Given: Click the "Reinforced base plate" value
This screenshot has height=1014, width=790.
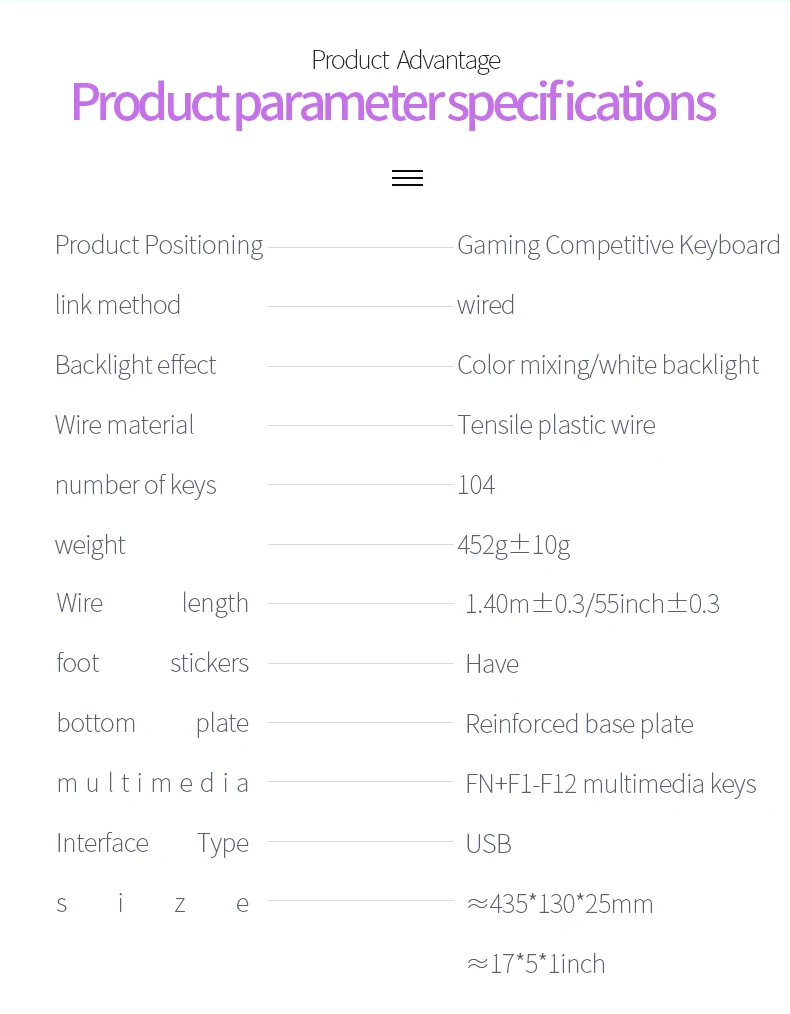Looking at the screenshot, I should (579, 724).
